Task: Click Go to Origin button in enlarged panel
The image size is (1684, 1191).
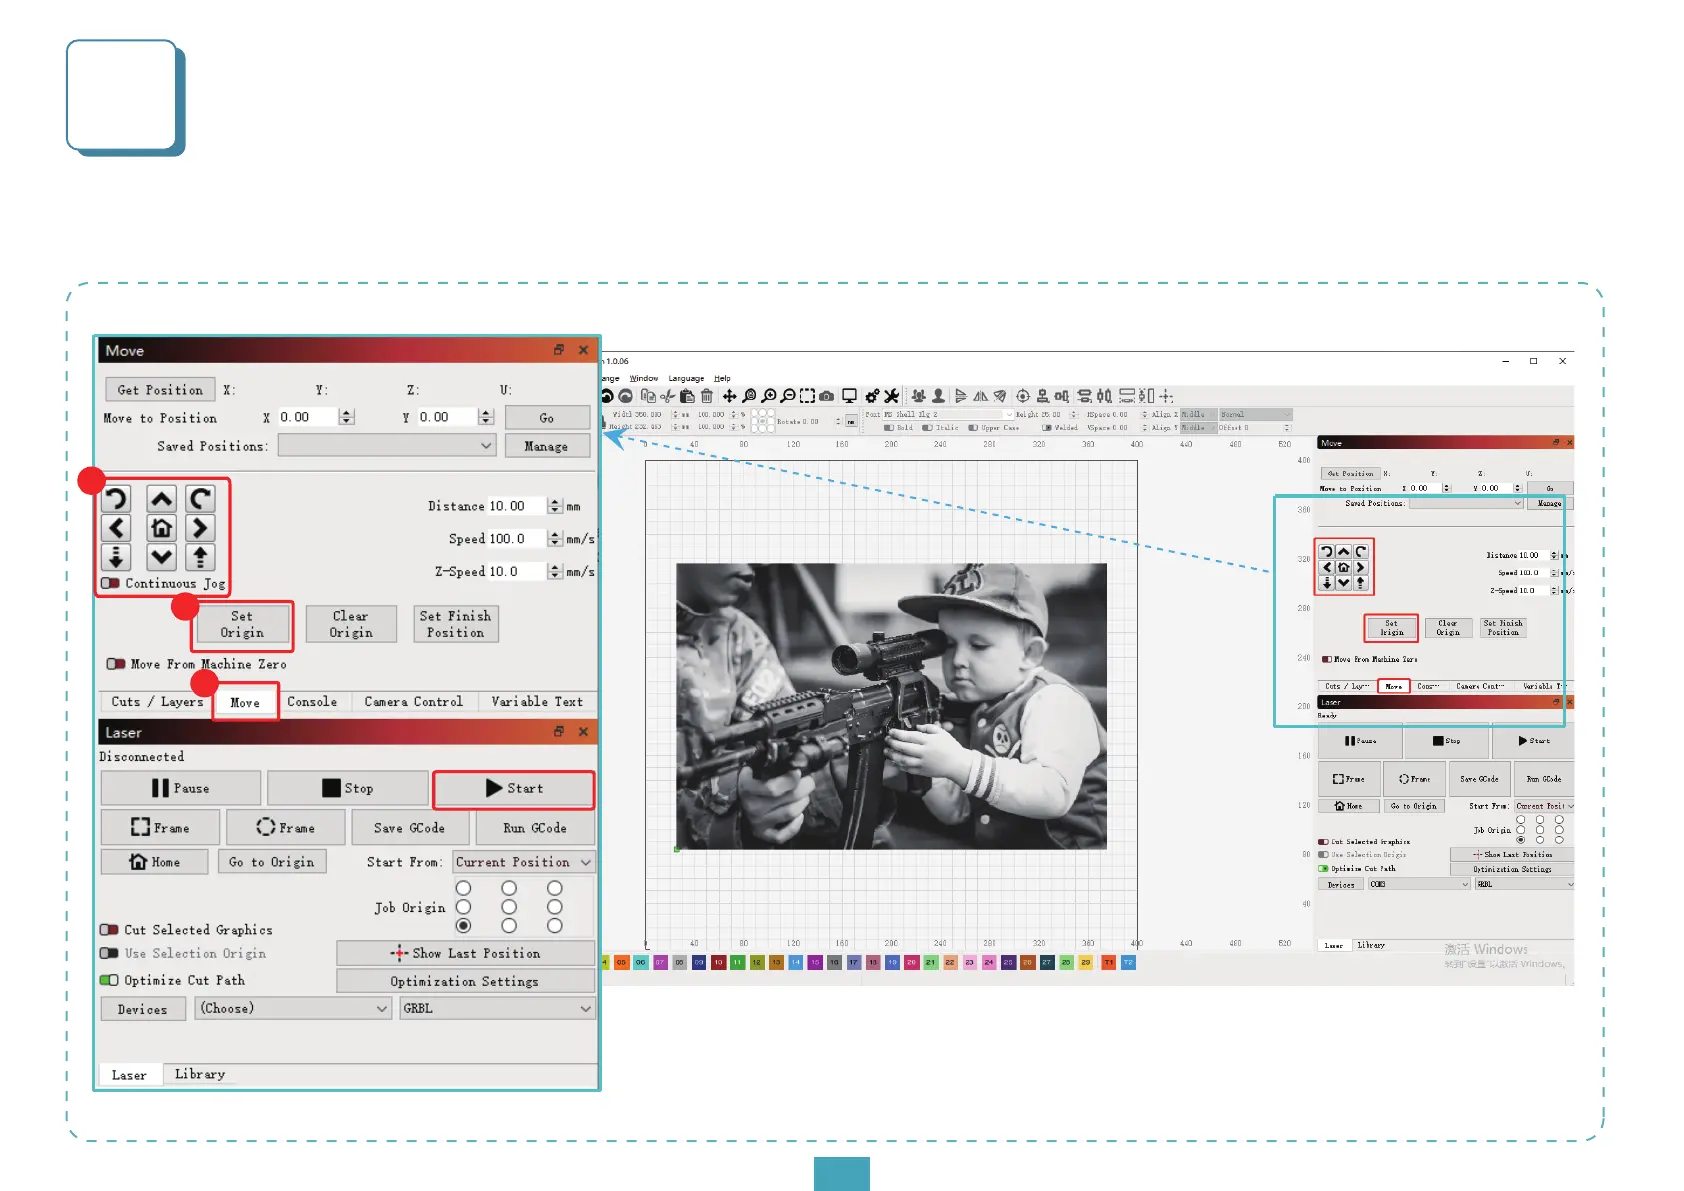Action: click(272, 862)
